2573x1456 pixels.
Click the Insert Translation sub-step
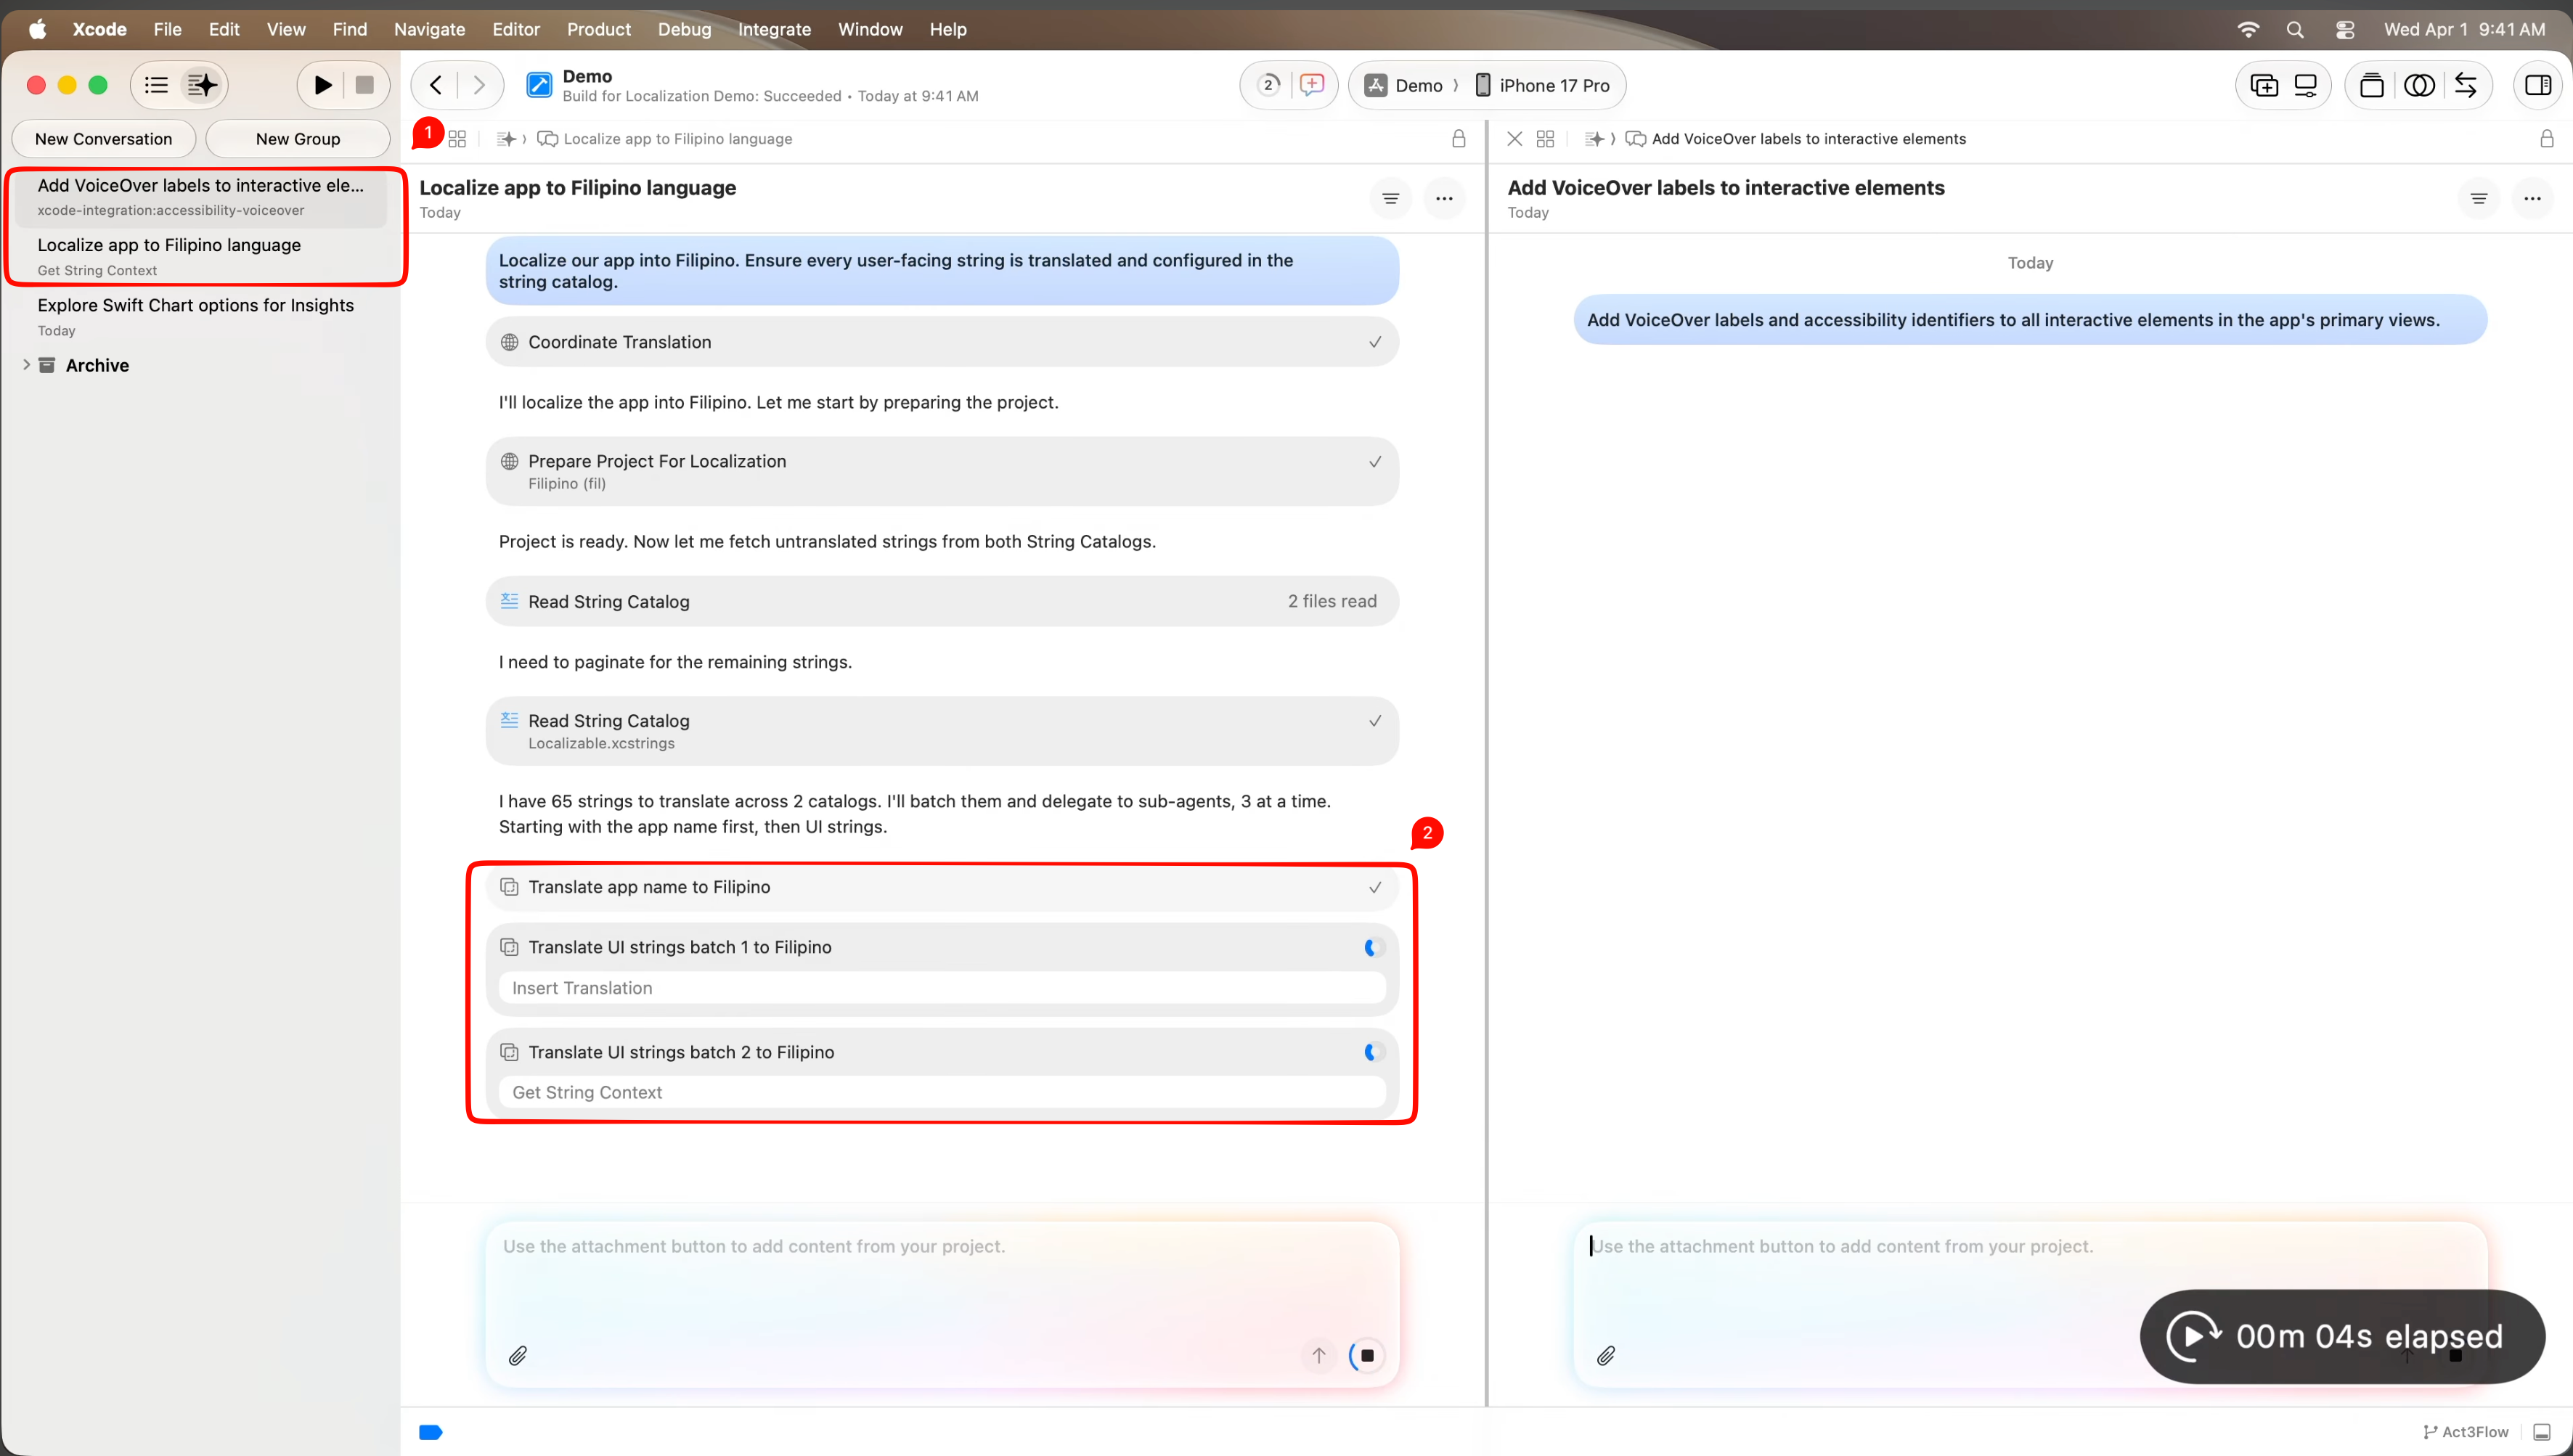pos(942,988)
